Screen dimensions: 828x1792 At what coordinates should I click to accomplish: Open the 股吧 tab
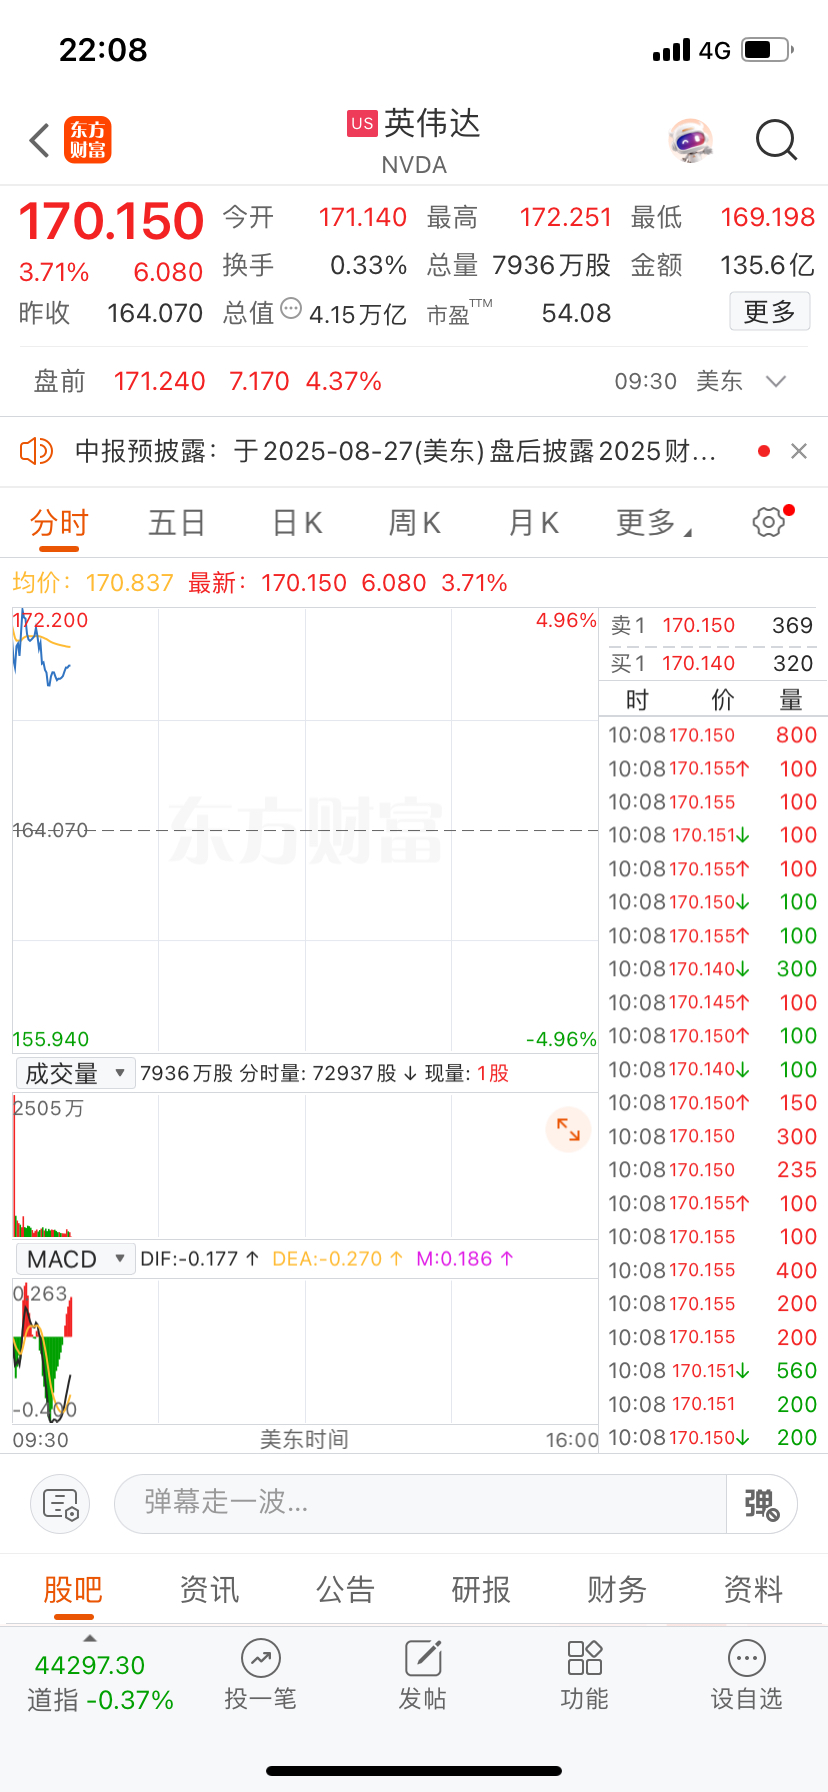click(x=73, y=1589)
